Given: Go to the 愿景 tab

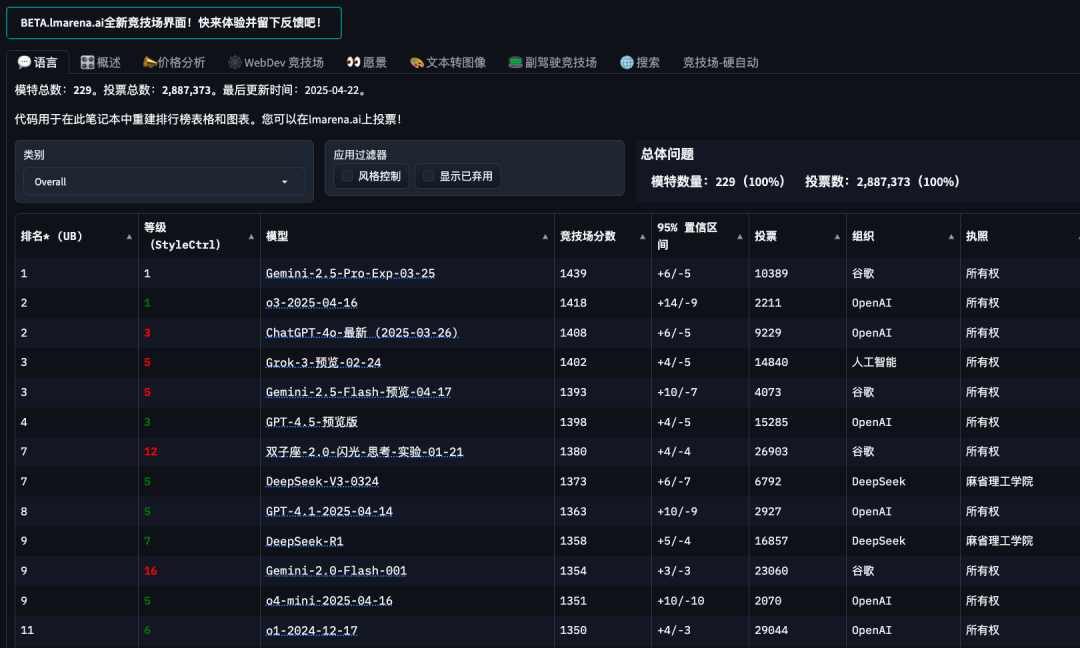Looking at the screenshot, I should pyautogui.click(x=366, y=63).
